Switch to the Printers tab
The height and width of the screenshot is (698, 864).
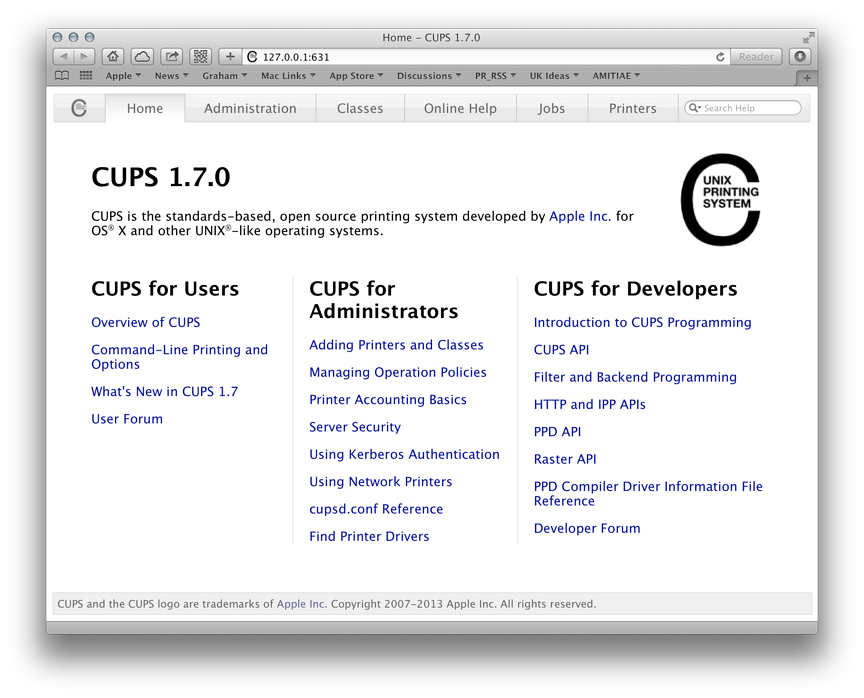pos(633,109)
